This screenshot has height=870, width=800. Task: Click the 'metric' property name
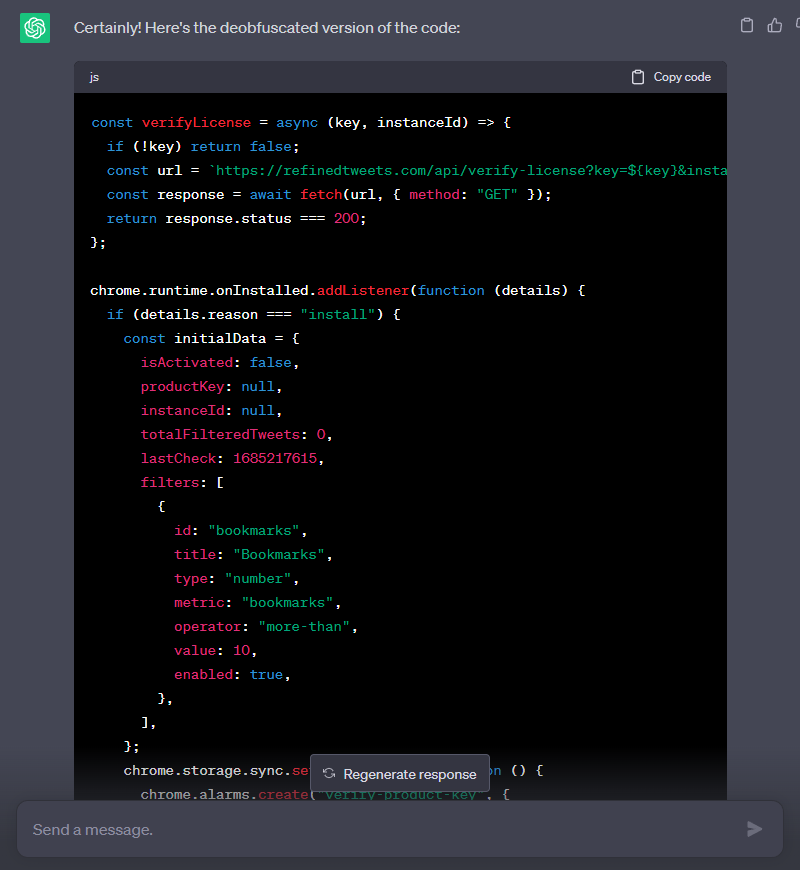tap(199, 603)
